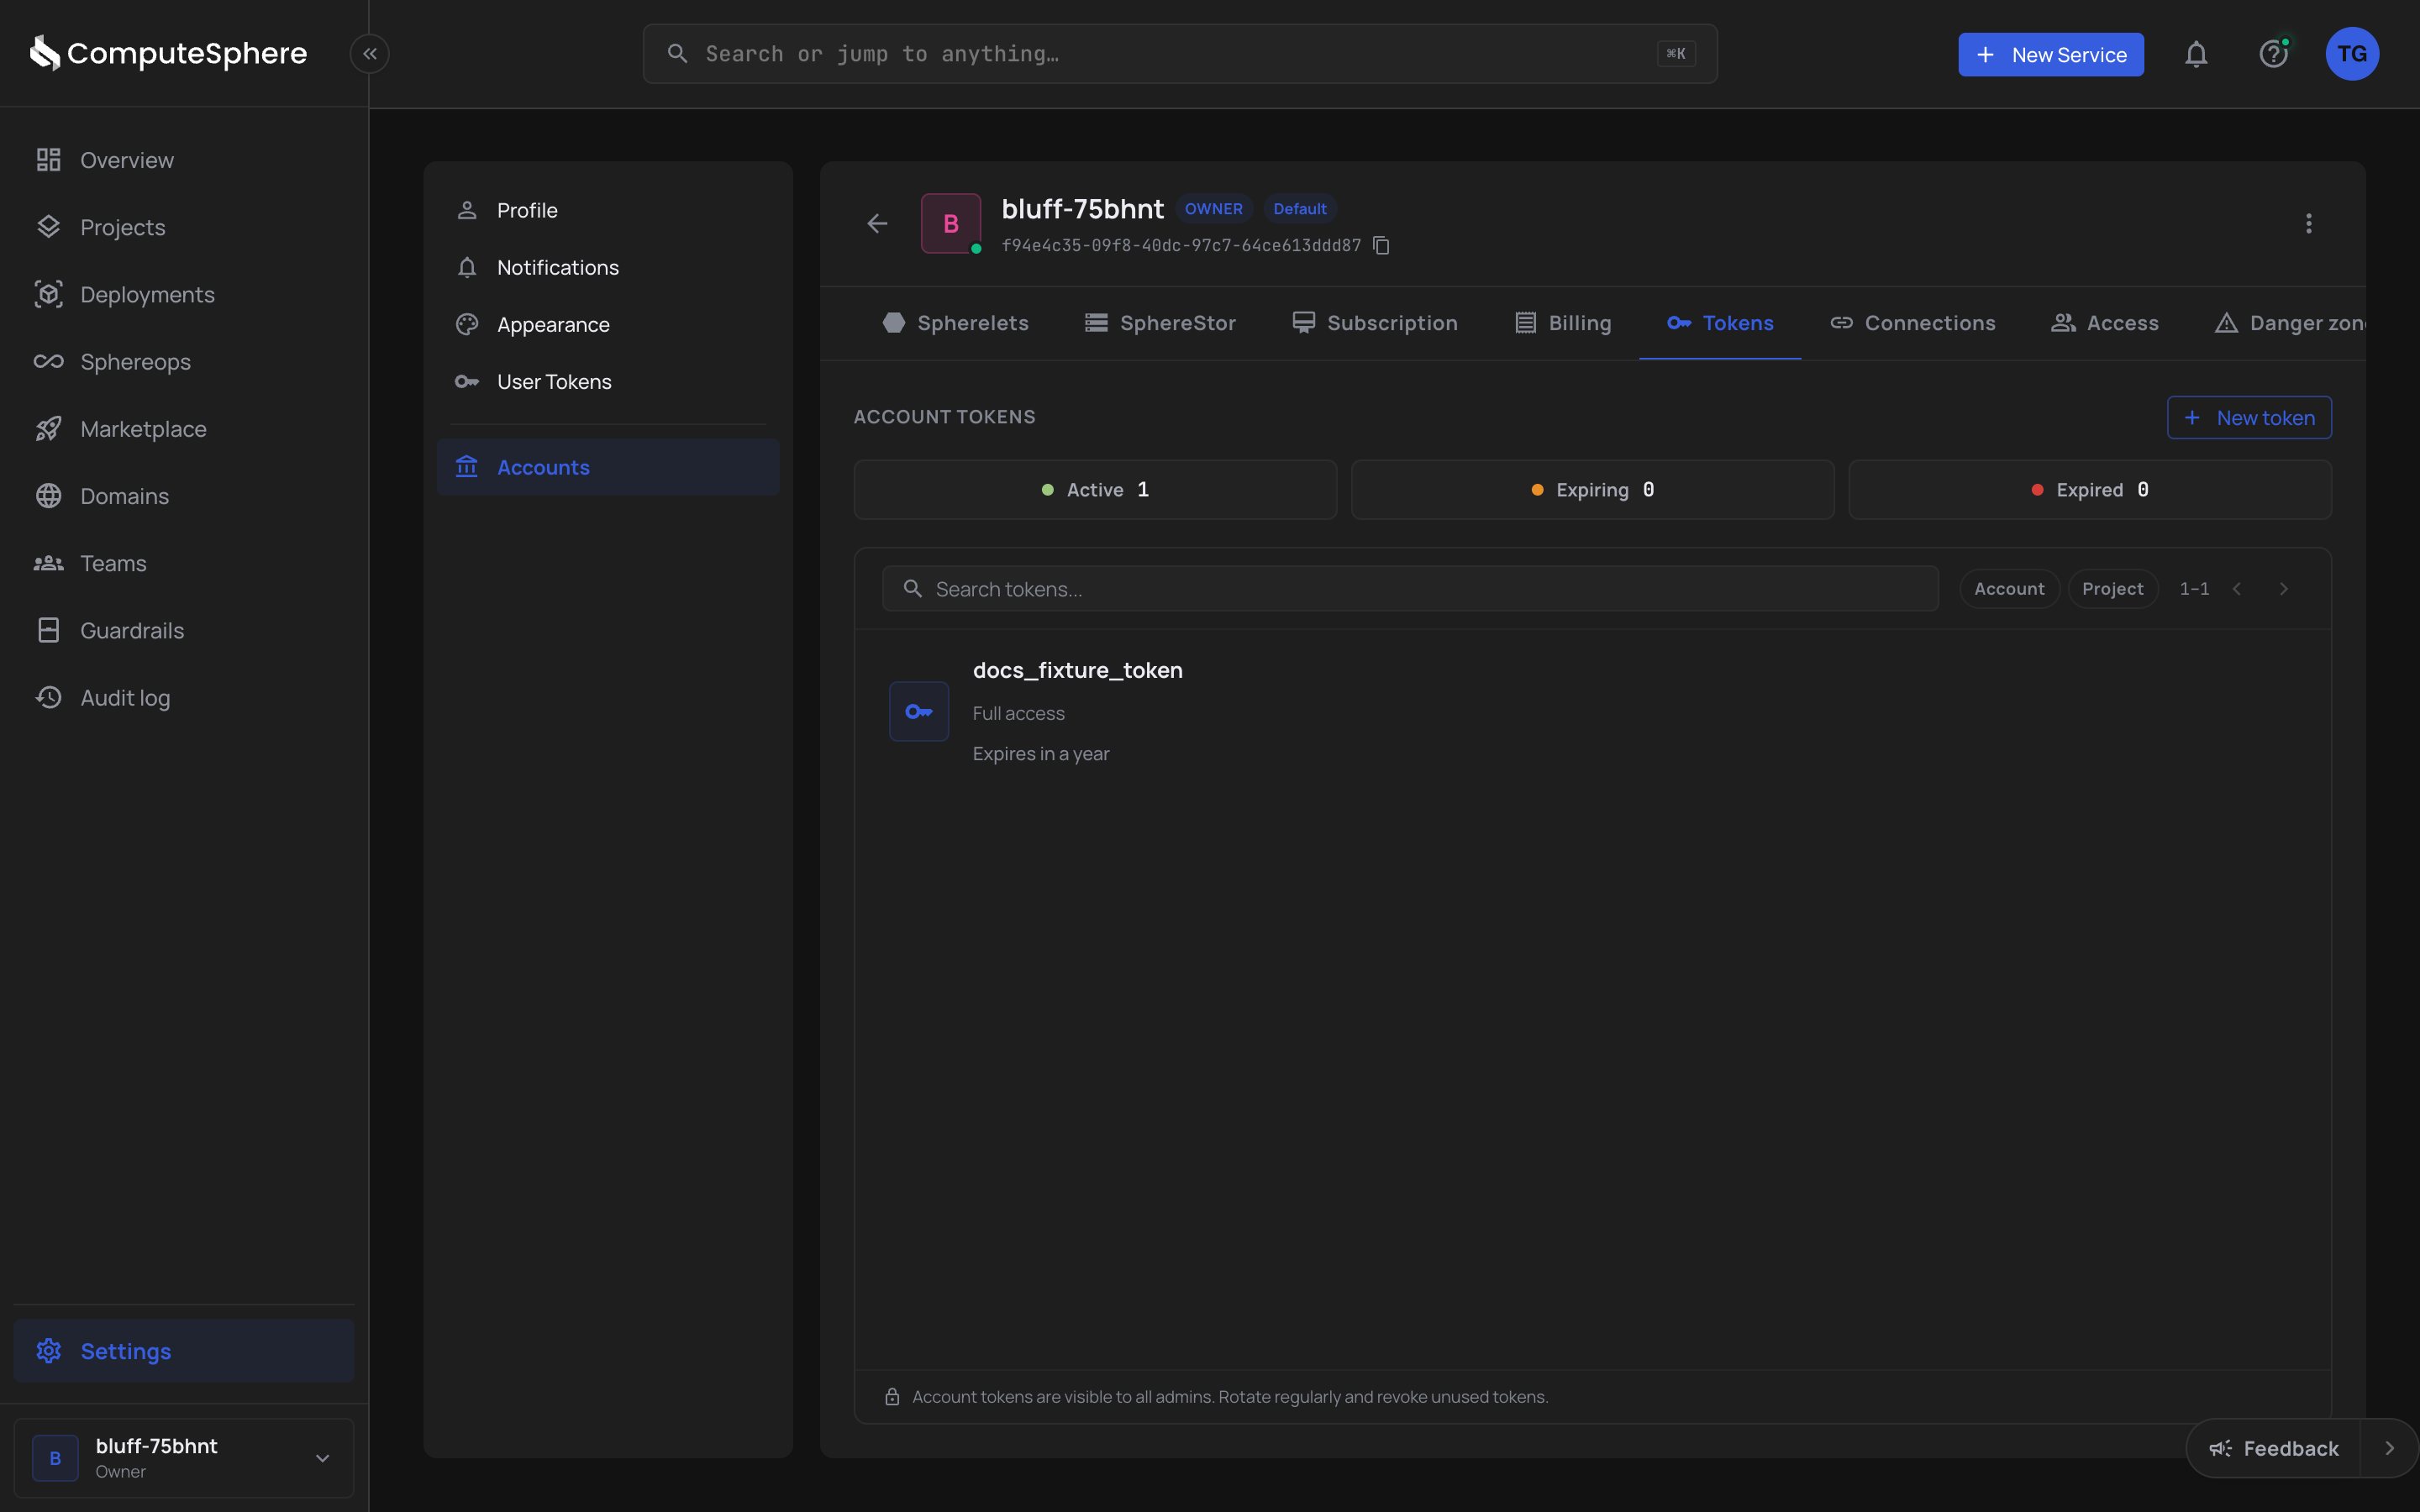2420x1512 pixels.
Task: Go to Teams in the sidebar
Action: point(184,563)
